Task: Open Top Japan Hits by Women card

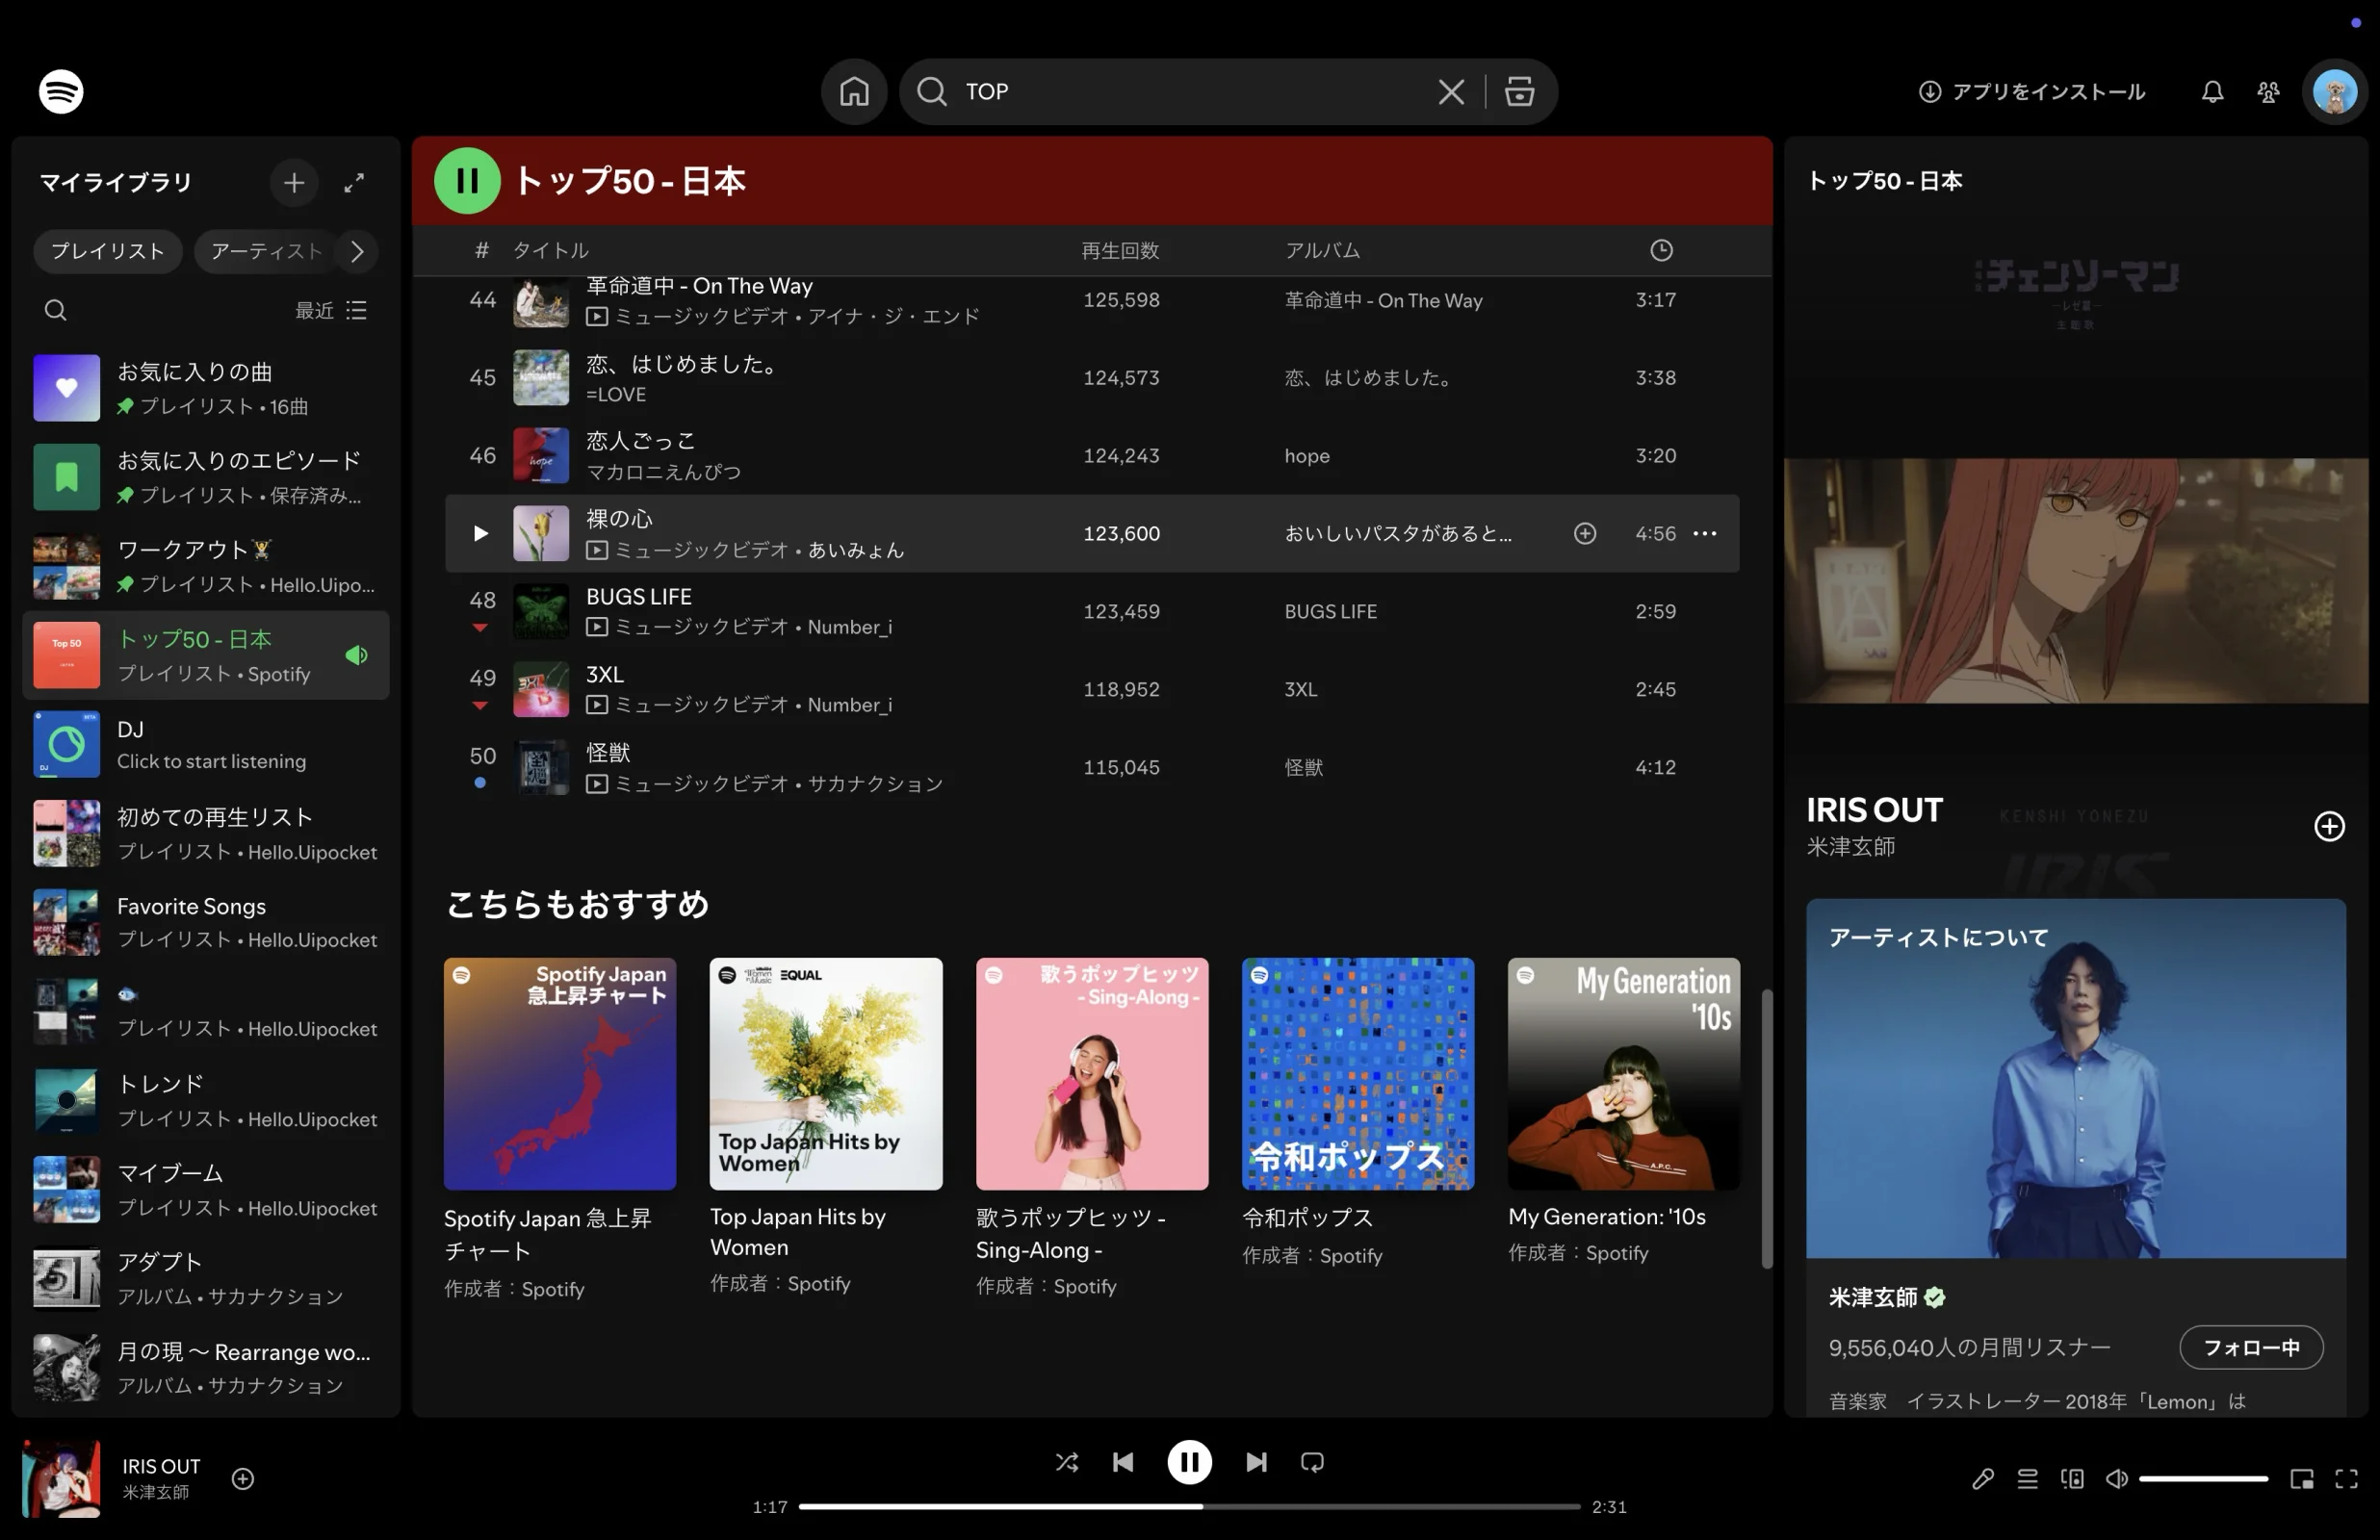Action: pos(825,1125)
